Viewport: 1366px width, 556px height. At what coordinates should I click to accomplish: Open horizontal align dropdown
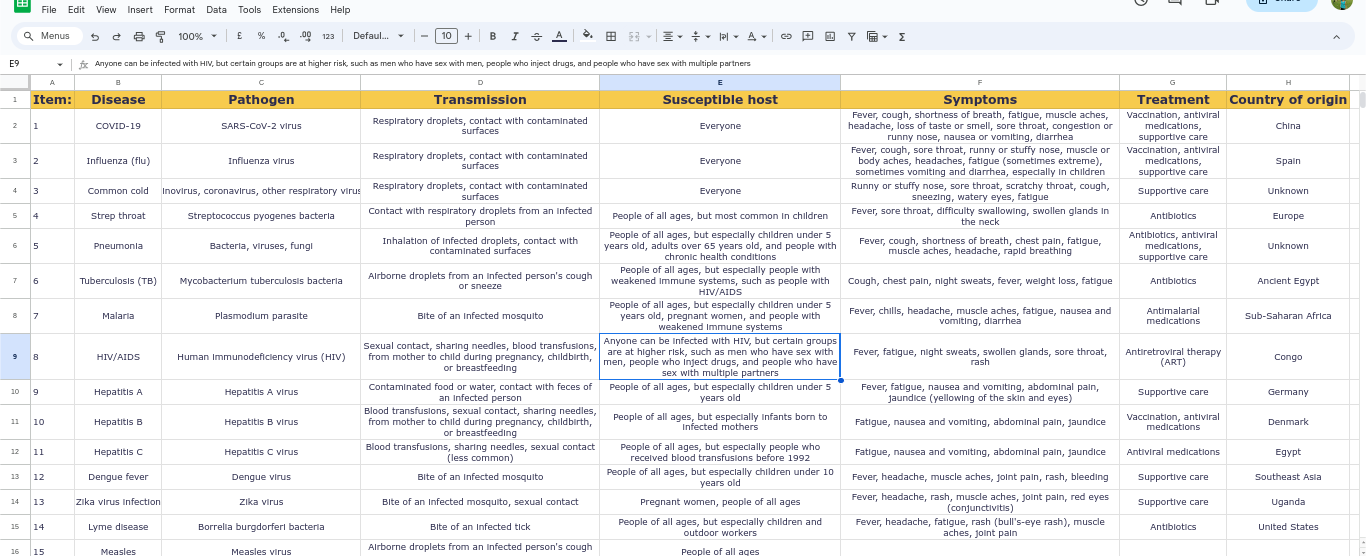pyautogui.click(x=673, y=36)
